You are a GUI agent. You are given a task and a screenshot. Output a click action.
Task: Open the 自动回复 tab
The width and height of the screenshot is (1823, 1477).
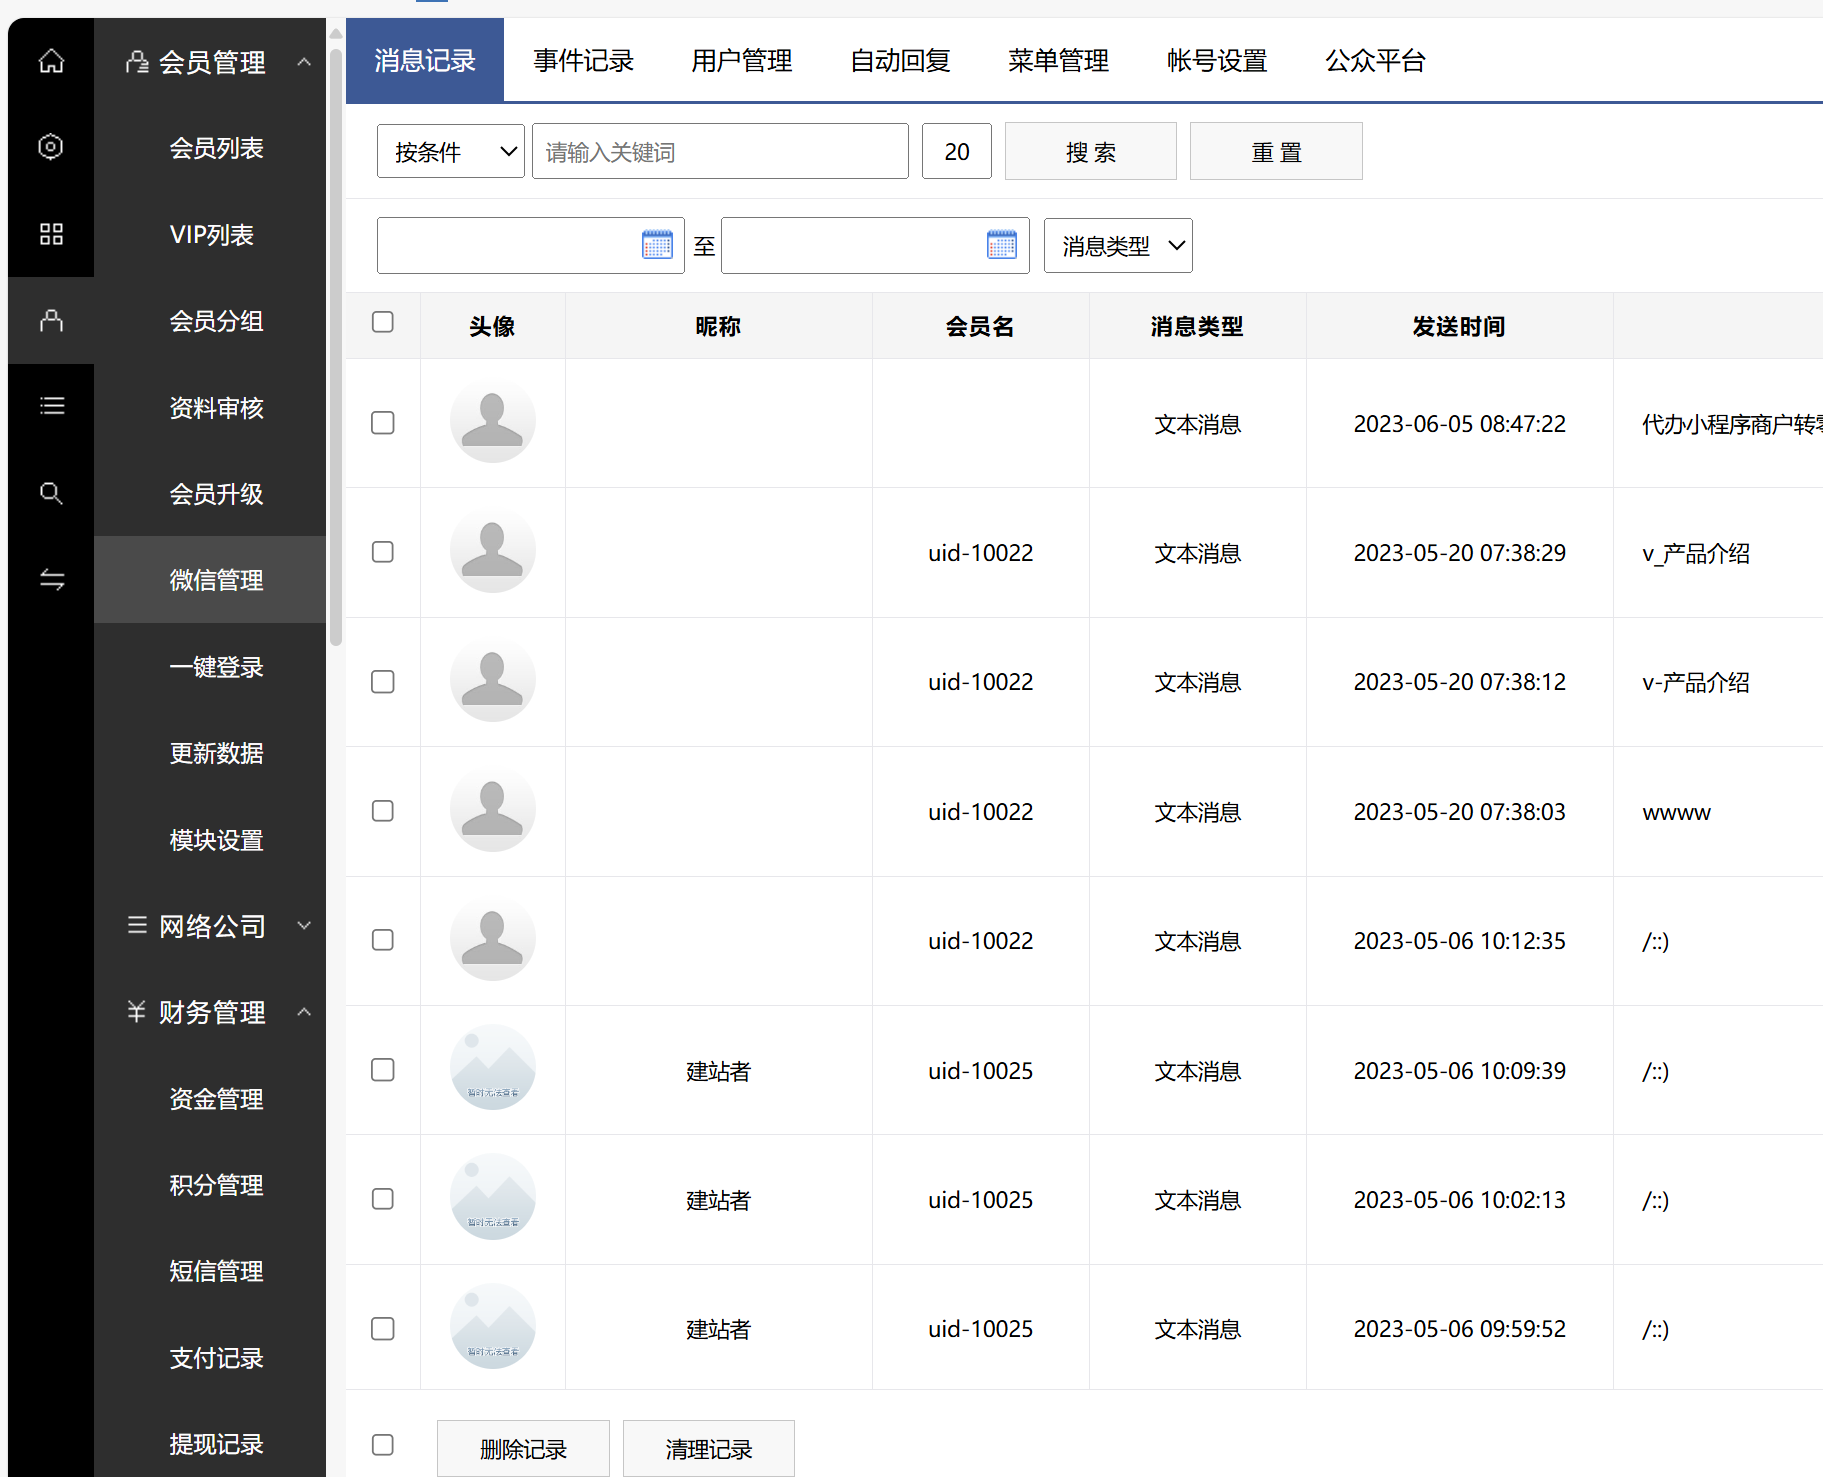[900, 60]
